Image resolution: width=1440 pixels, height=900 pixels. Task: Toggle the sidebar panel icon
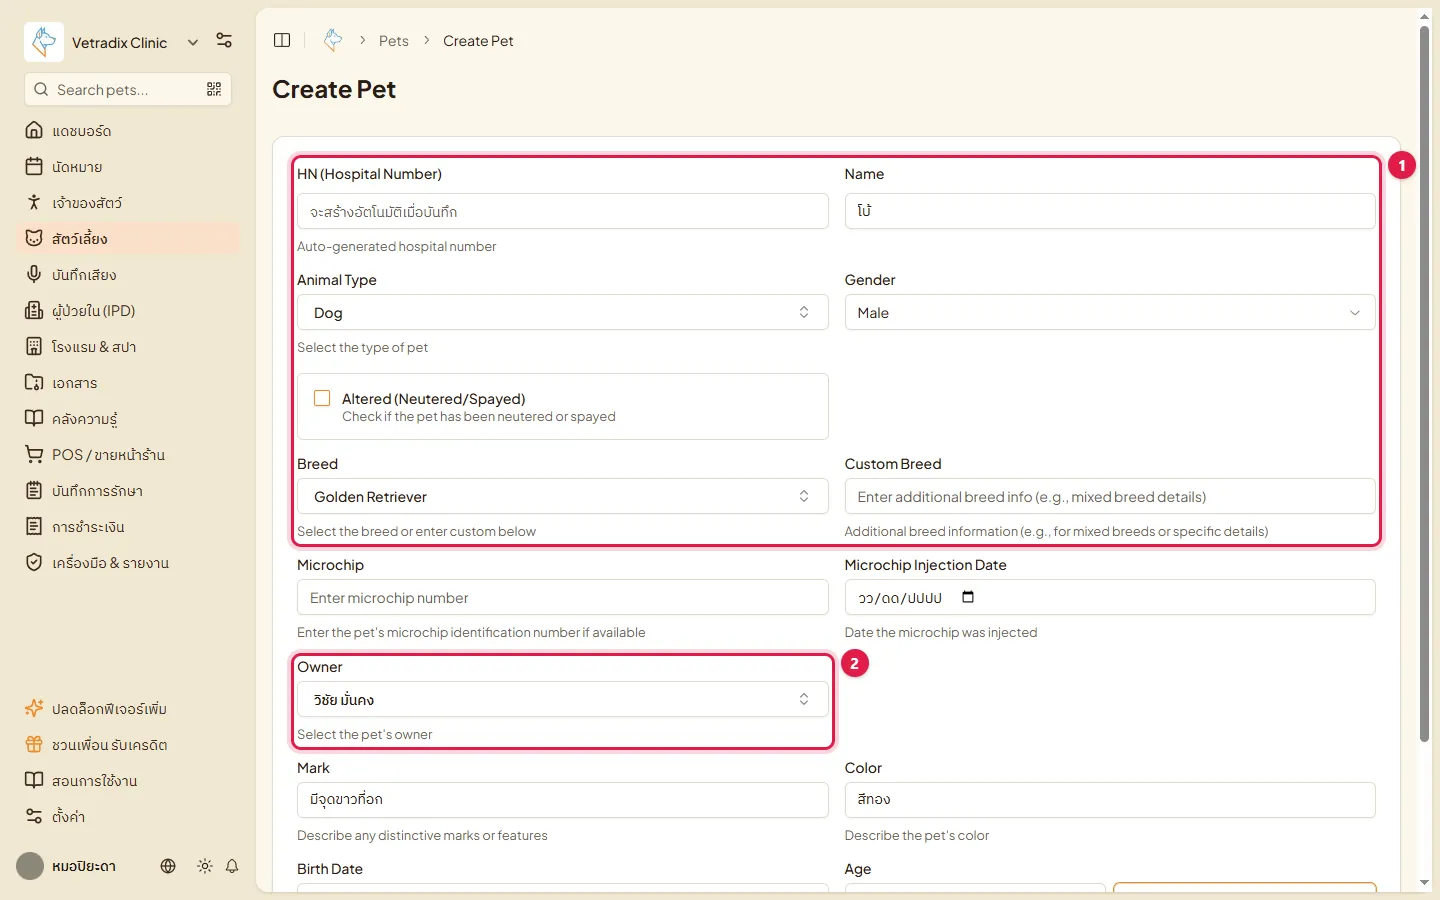point(282,41)
